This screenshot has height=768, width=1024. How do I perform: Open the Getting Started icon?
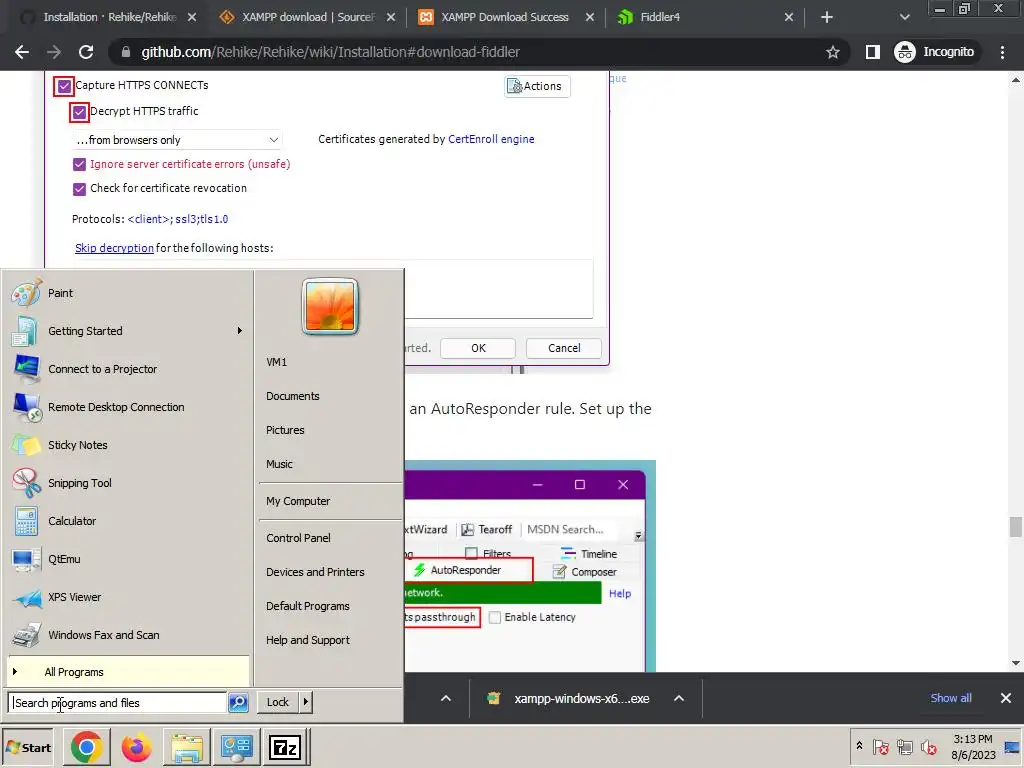[x=25, y=331]
